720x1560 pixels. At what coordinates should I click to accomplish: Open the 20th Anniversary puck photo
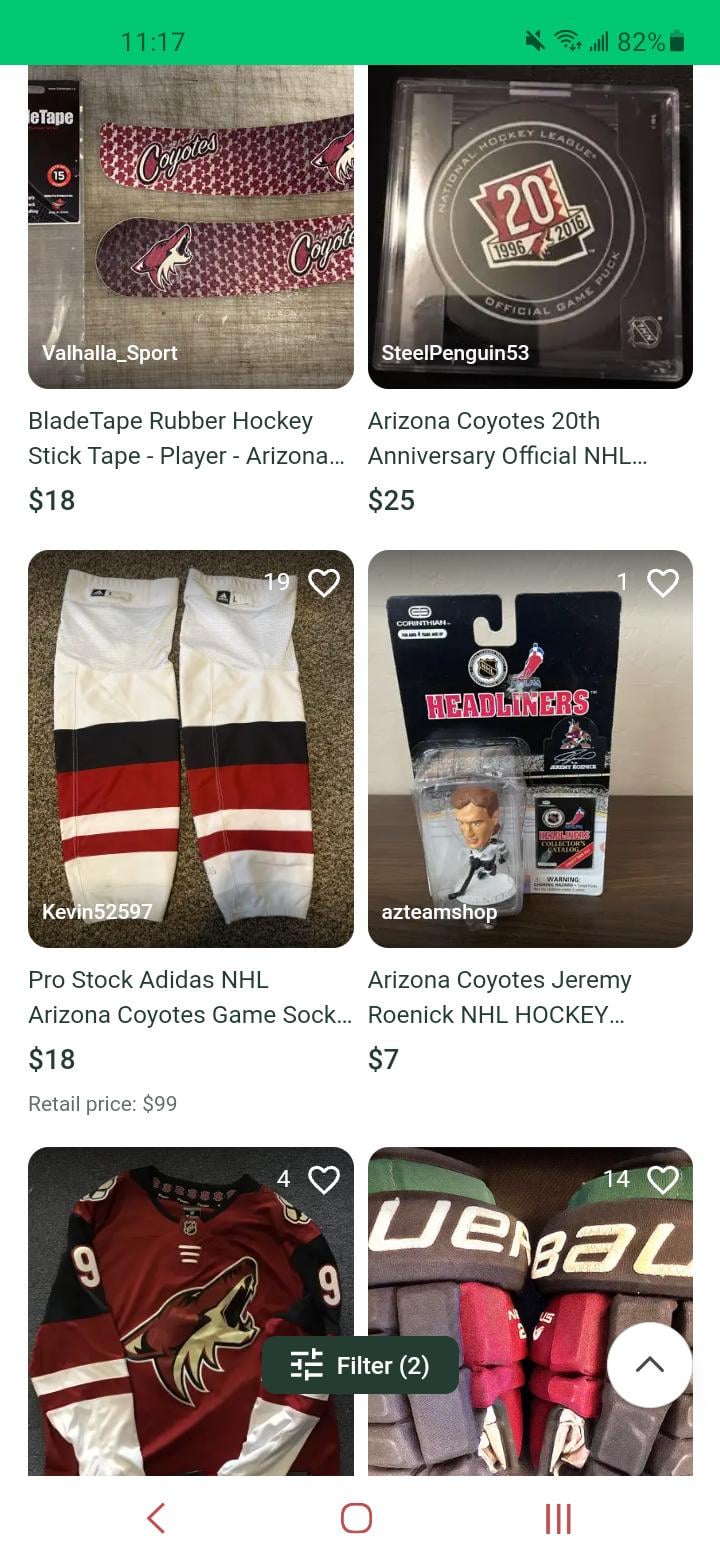(x=530, y=220)
